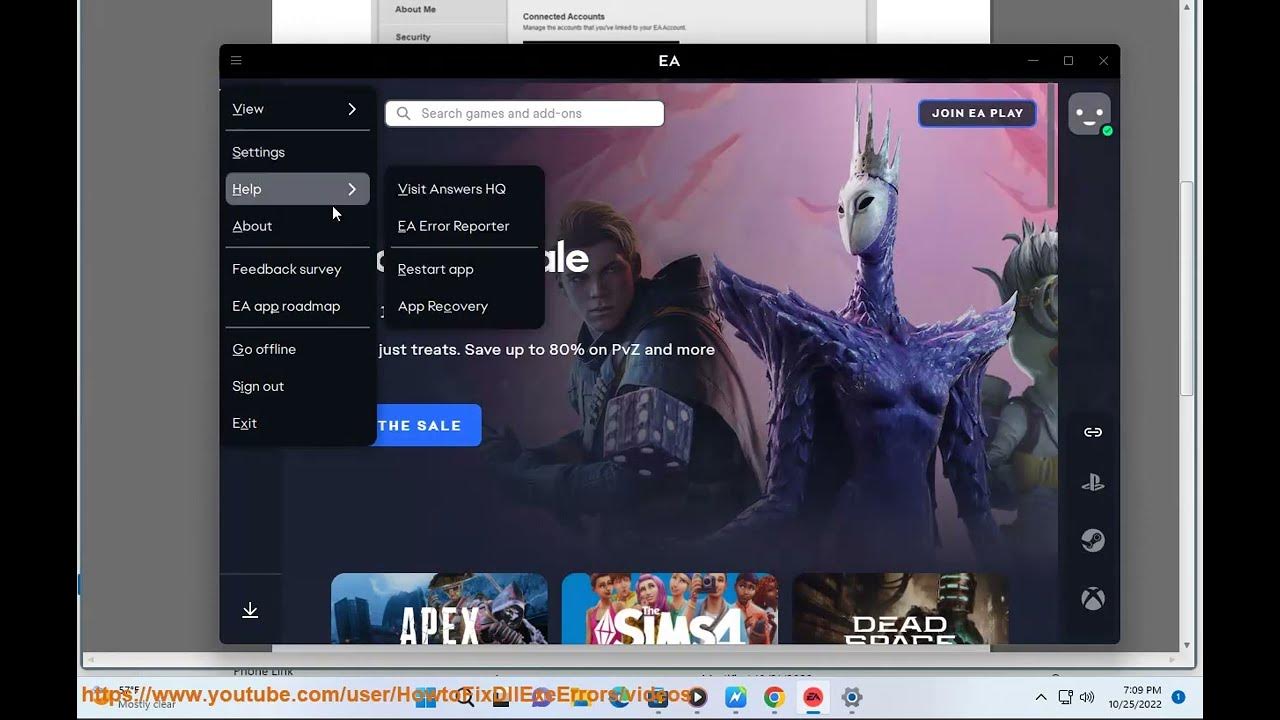This screenshot has width=1280, height=720.
Task: Click Security in background window
Action: [413, 37]
